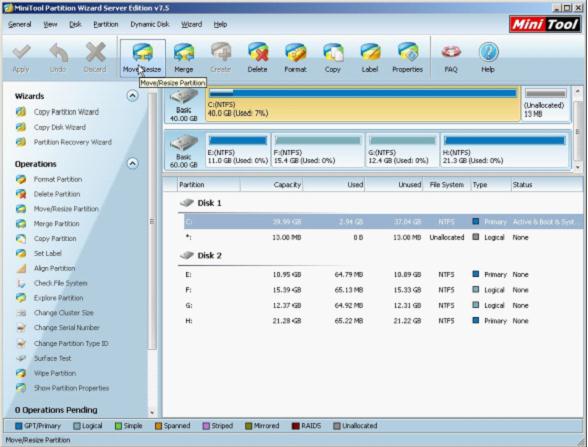Click the Discard toolbar icon

pyautogui.click(x=95, y=58)
